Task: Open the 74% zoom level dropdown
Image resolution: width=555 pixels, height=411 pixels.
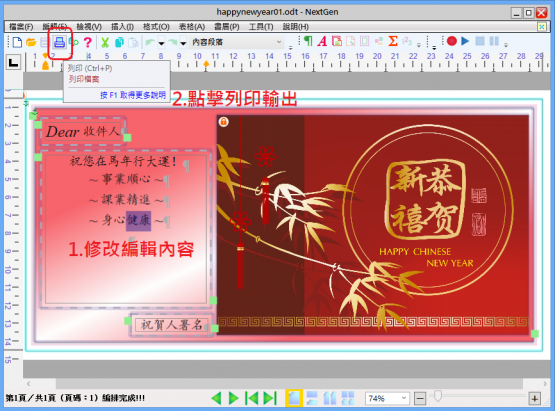Action: tap(404, 398)
